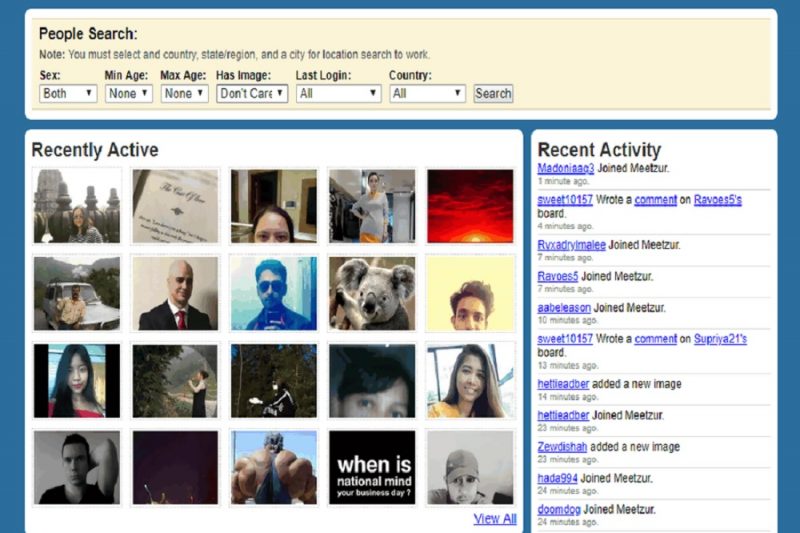Open the man on yellow background thumbnail
Viewport: 800px width, 533px height.
pos(470,293)
